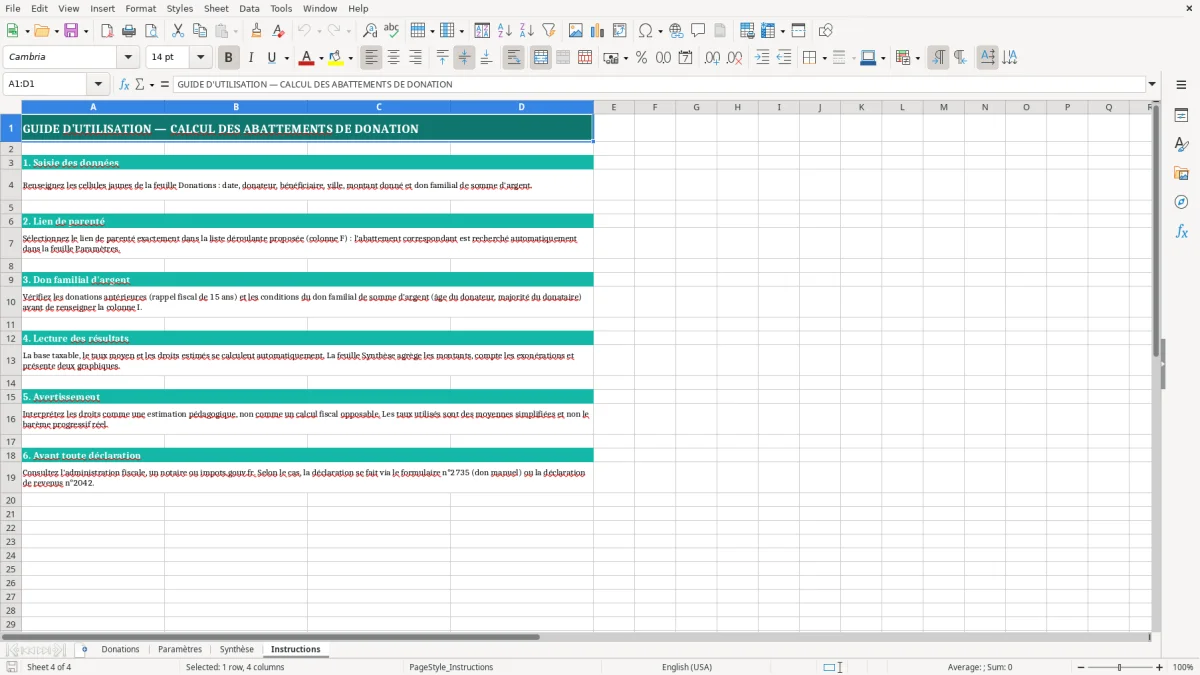
Task: Open the Special Character dropdown arrow
Action: coord(659,31)
